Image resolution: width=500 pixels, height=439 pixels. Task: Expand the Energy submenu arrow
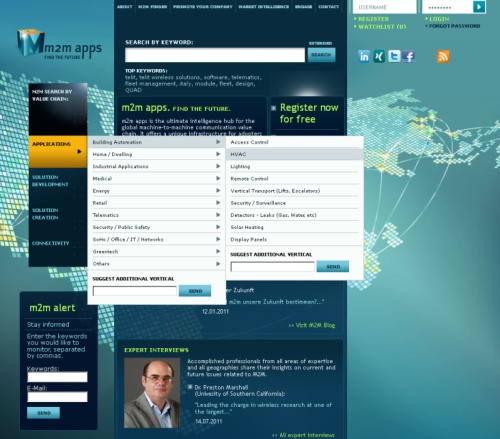pyautogui.click(x=218, y=190)
